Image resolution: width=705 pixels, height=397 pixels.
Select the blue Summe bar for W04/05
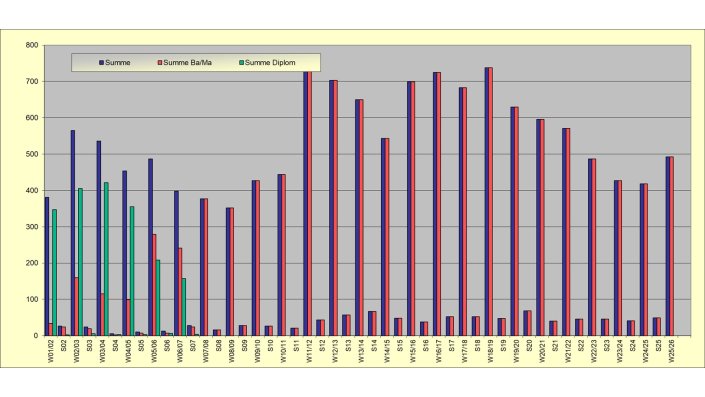point(125,253)
